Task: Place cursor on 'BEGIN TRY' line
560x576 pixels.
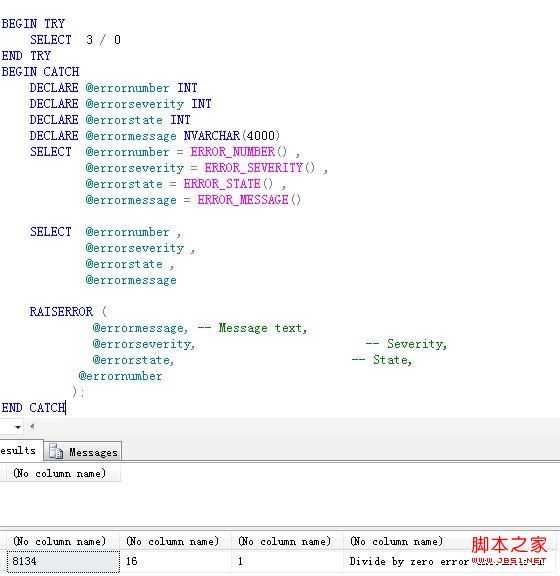Action: coord(33,24)
